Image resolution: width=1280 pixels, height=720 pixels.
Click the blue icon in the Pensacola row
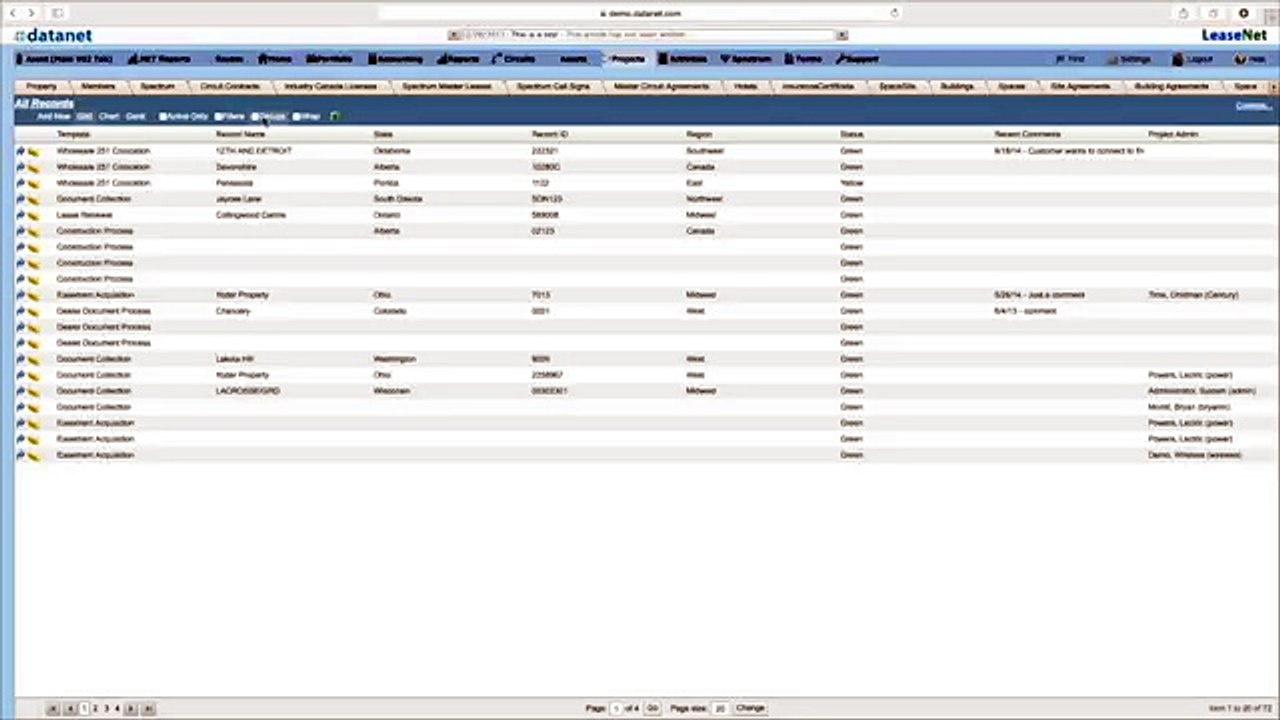tap(20, 183)
